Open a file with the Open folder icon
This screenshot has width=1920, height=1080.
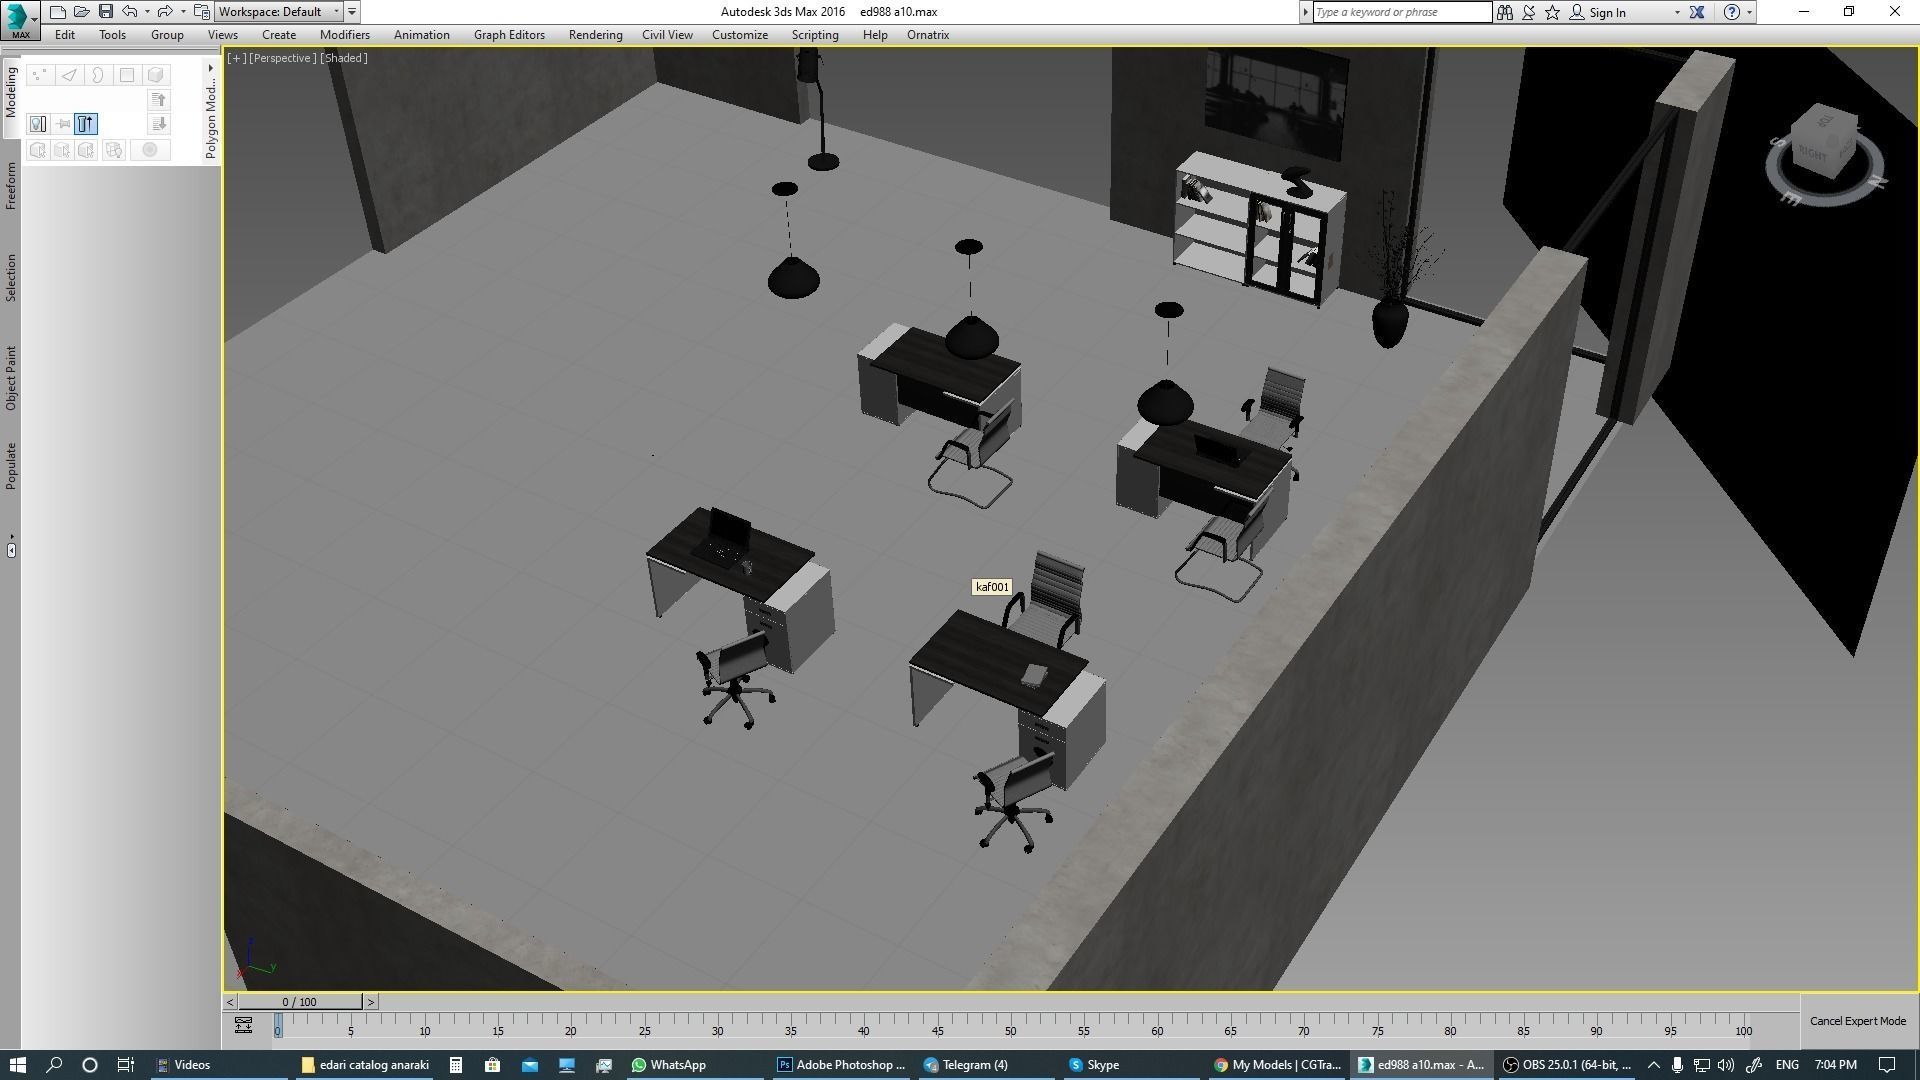coord(81,12)
